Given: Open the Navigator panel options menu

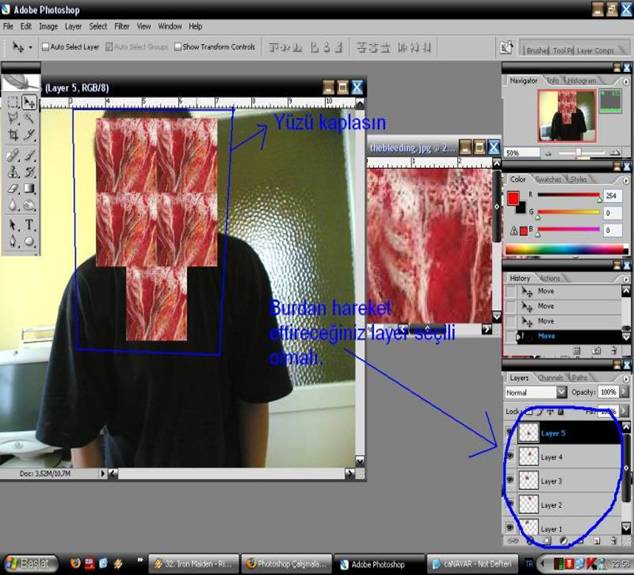Looking at the screenshot, I should coord(626,81).
